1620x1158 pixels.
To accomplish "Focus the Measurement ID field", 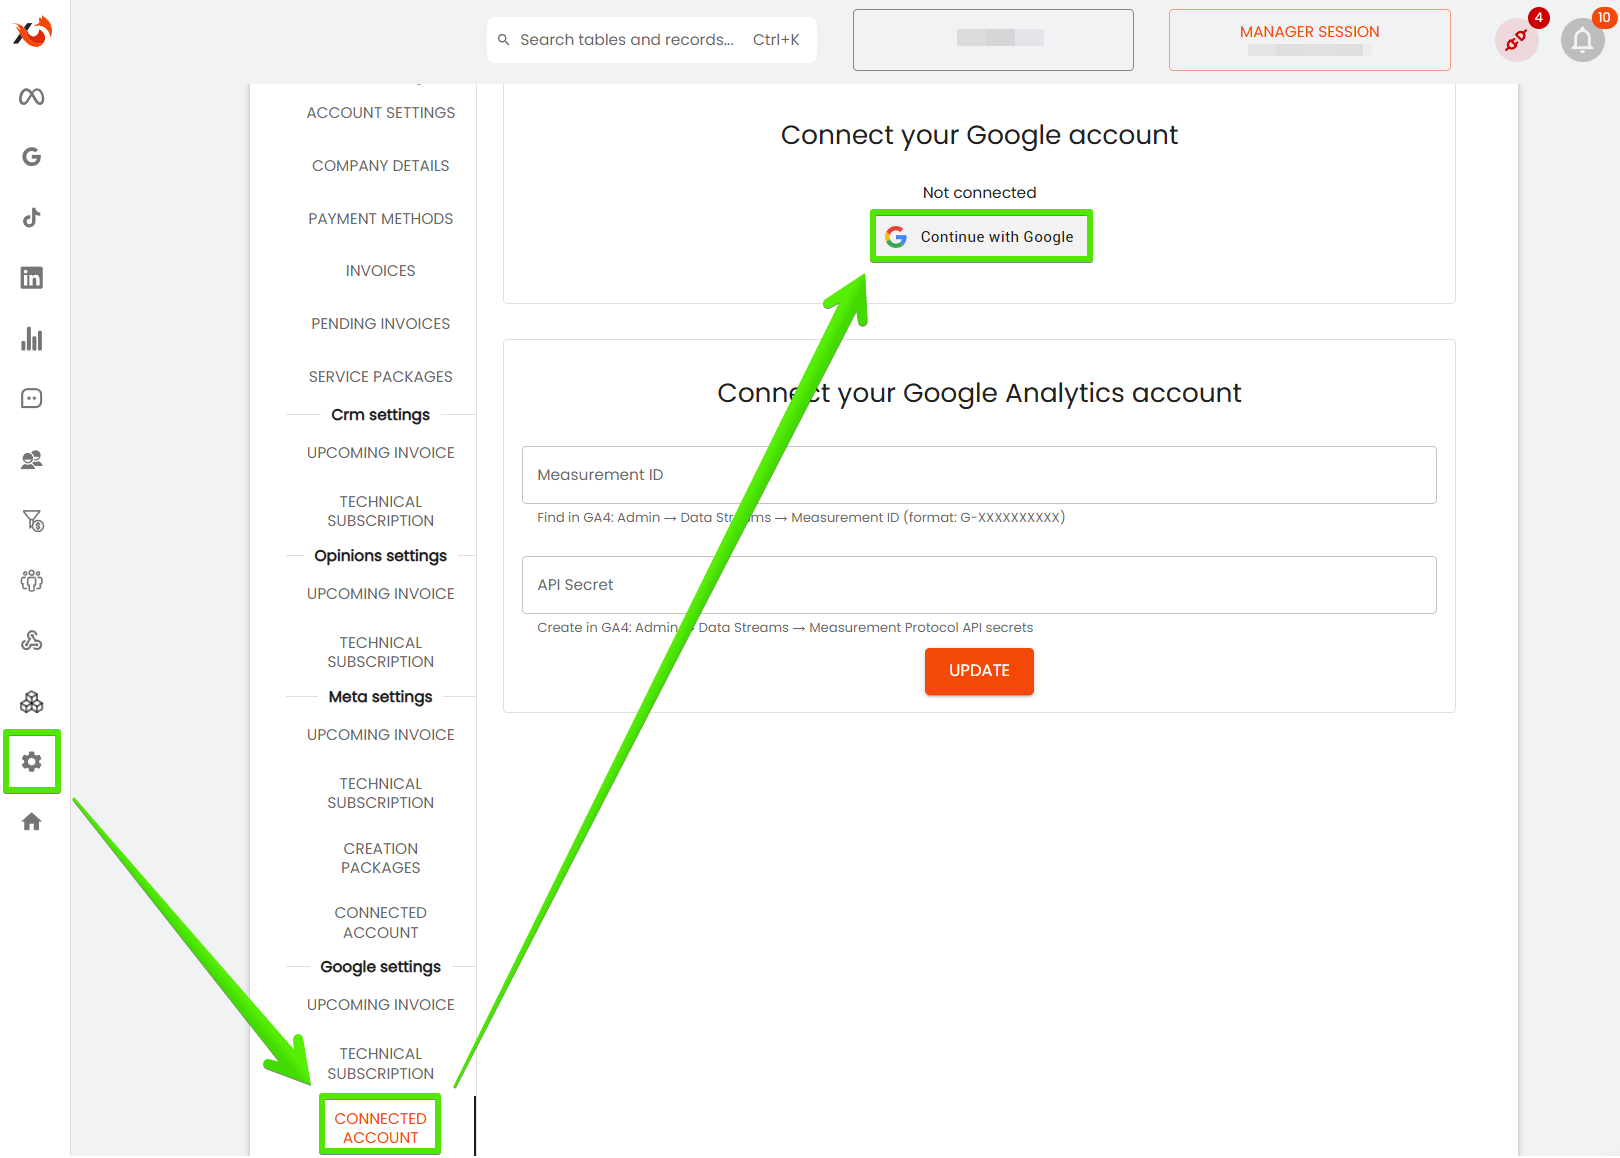I will [979, 475].
